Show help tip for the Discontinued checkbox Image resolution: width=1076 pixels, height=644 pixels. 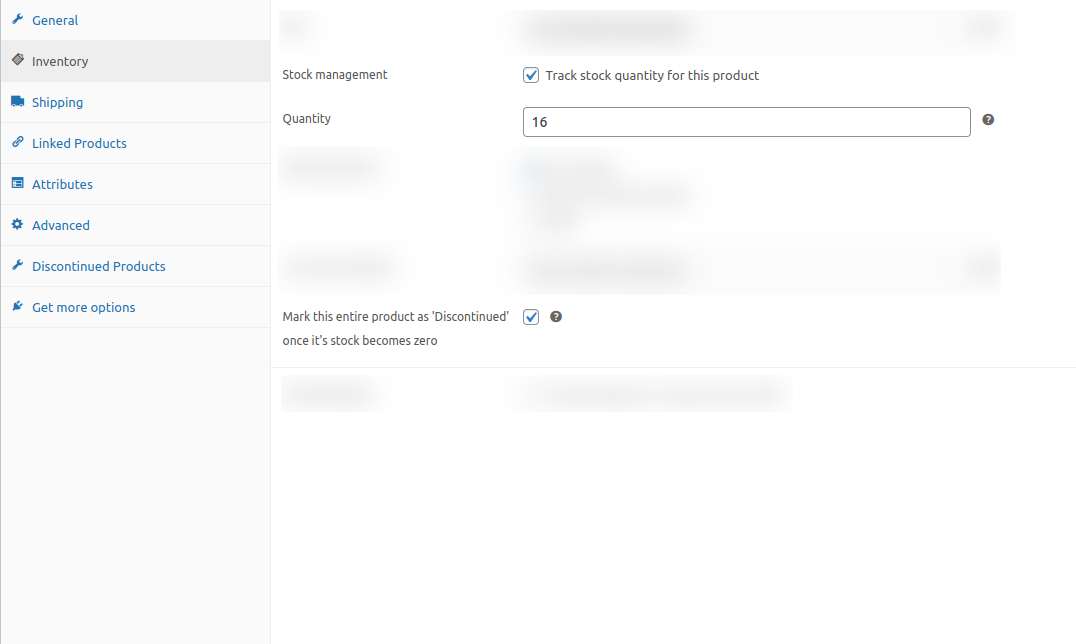tap(556, 317)
